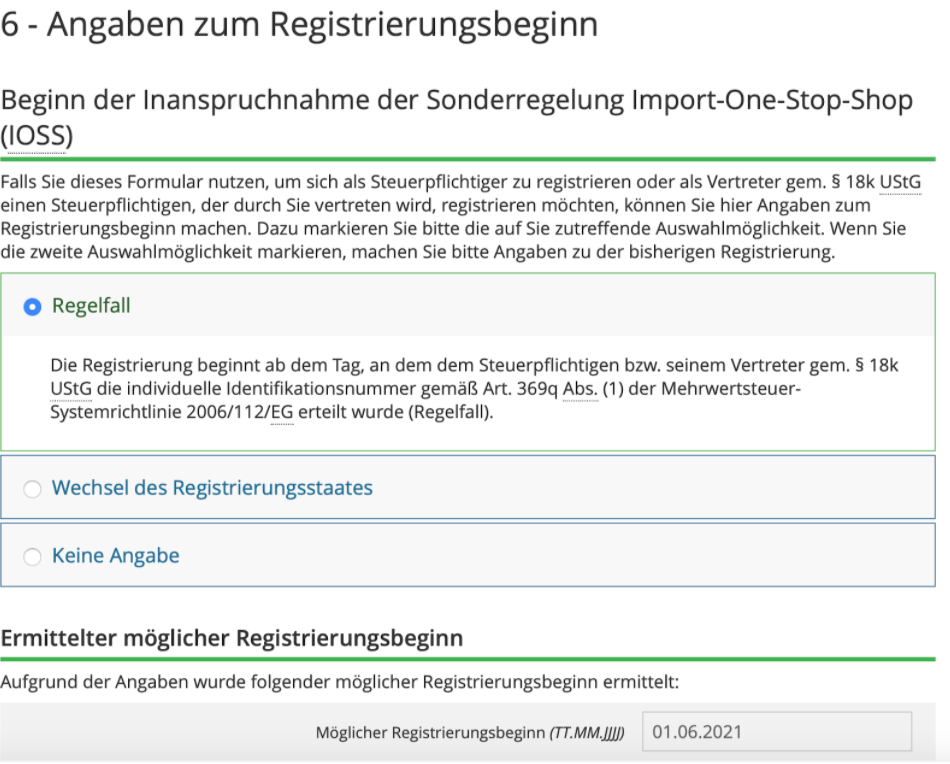This screenshot has height=764, width=950.
Task: Click the abbreviation IOSS in the subheading
Action: 37,135
